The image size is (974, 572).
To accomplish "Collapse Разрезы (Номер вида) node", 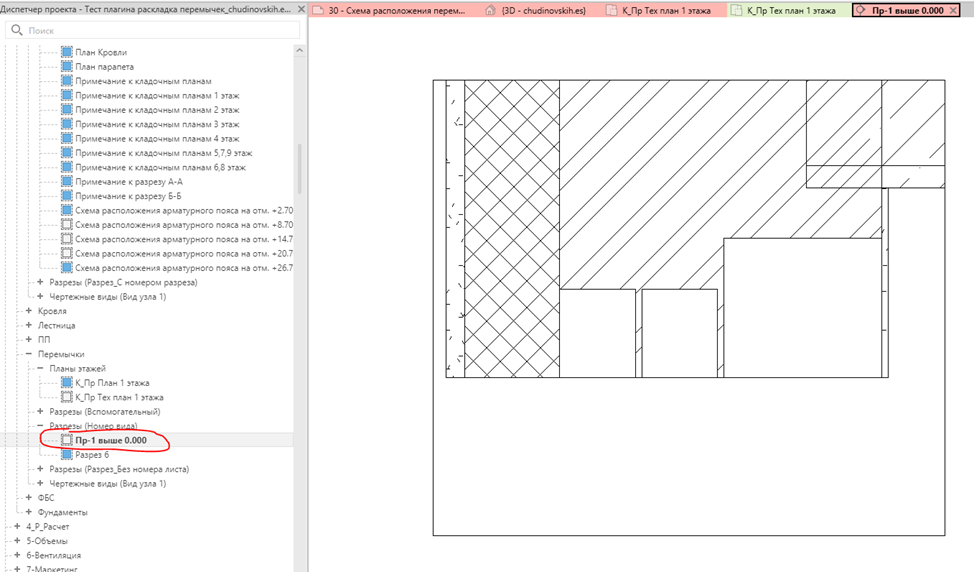I will pyautogui.click(x=40, y=425).
